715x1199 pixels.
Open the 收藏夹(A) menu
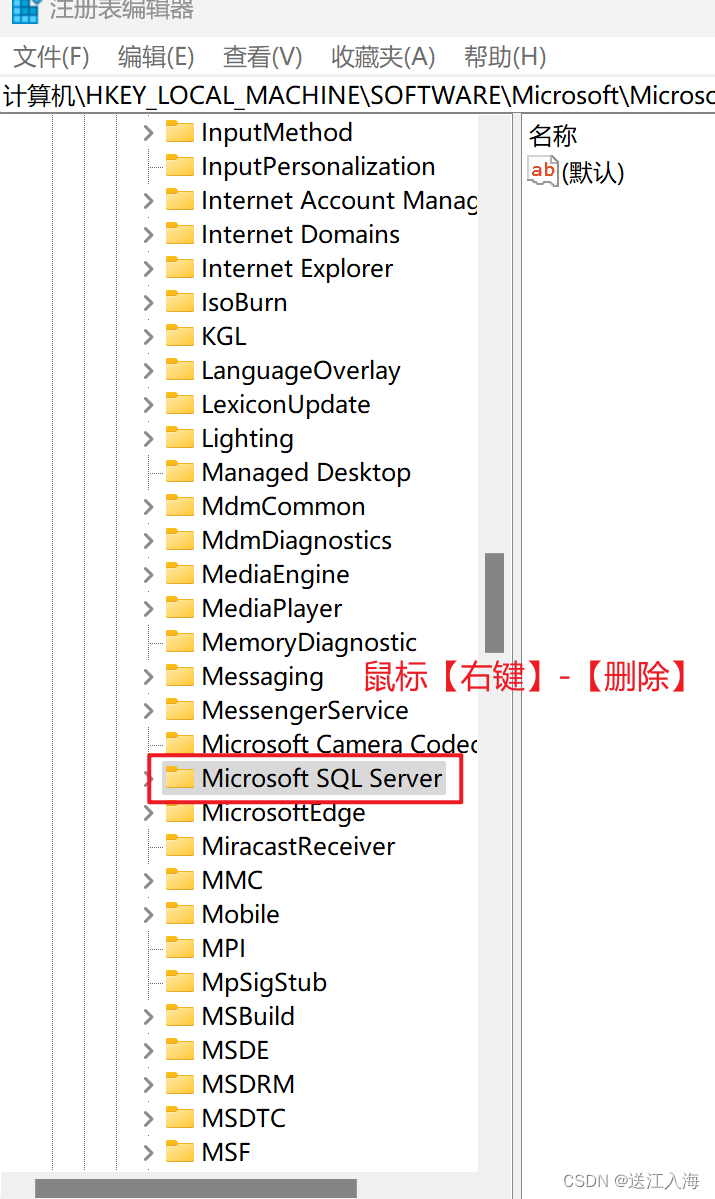(x=383, y=57)
